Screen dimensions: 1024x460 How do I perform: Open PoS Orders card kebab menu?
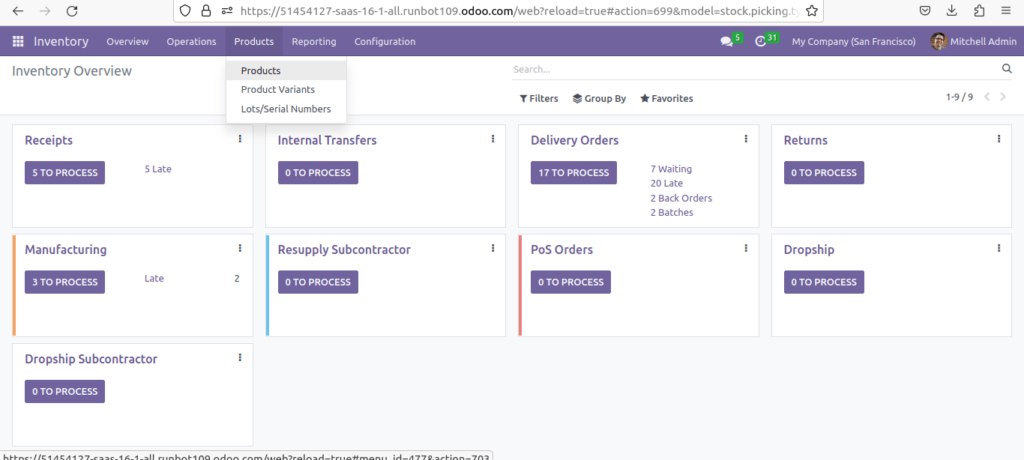tap(746, 248)
